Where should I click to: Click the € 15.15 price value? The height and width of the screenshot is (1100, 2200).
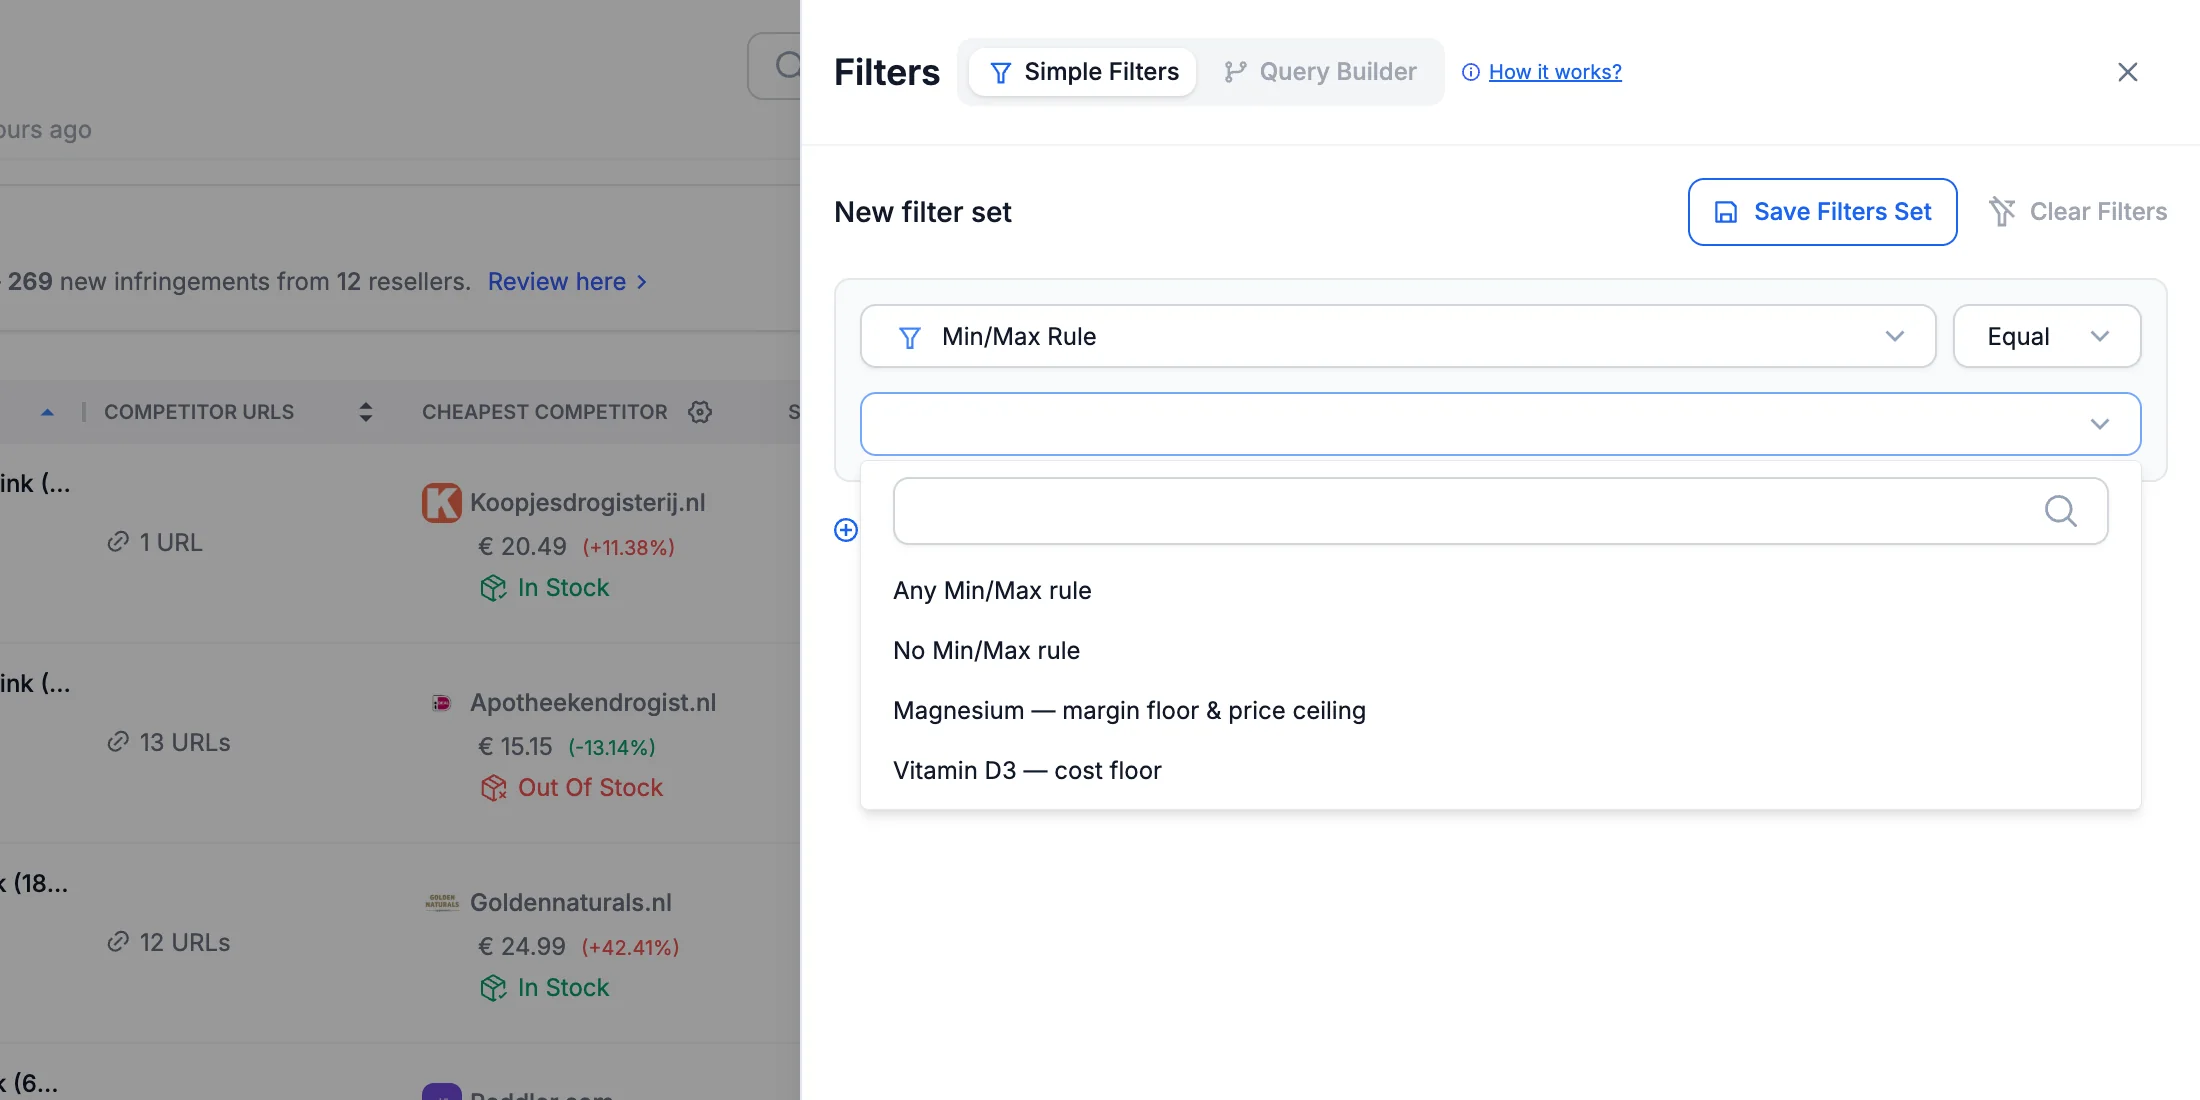(515, 747)
